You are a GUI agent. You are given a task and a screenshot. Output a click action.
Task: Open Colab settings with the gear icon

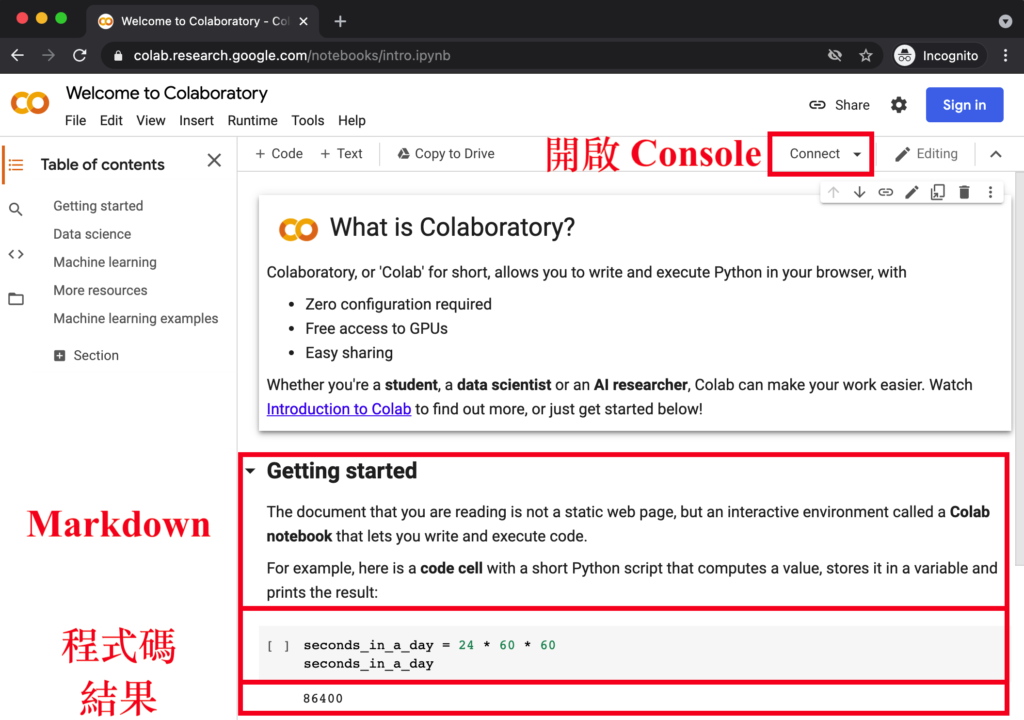[898, 105]
